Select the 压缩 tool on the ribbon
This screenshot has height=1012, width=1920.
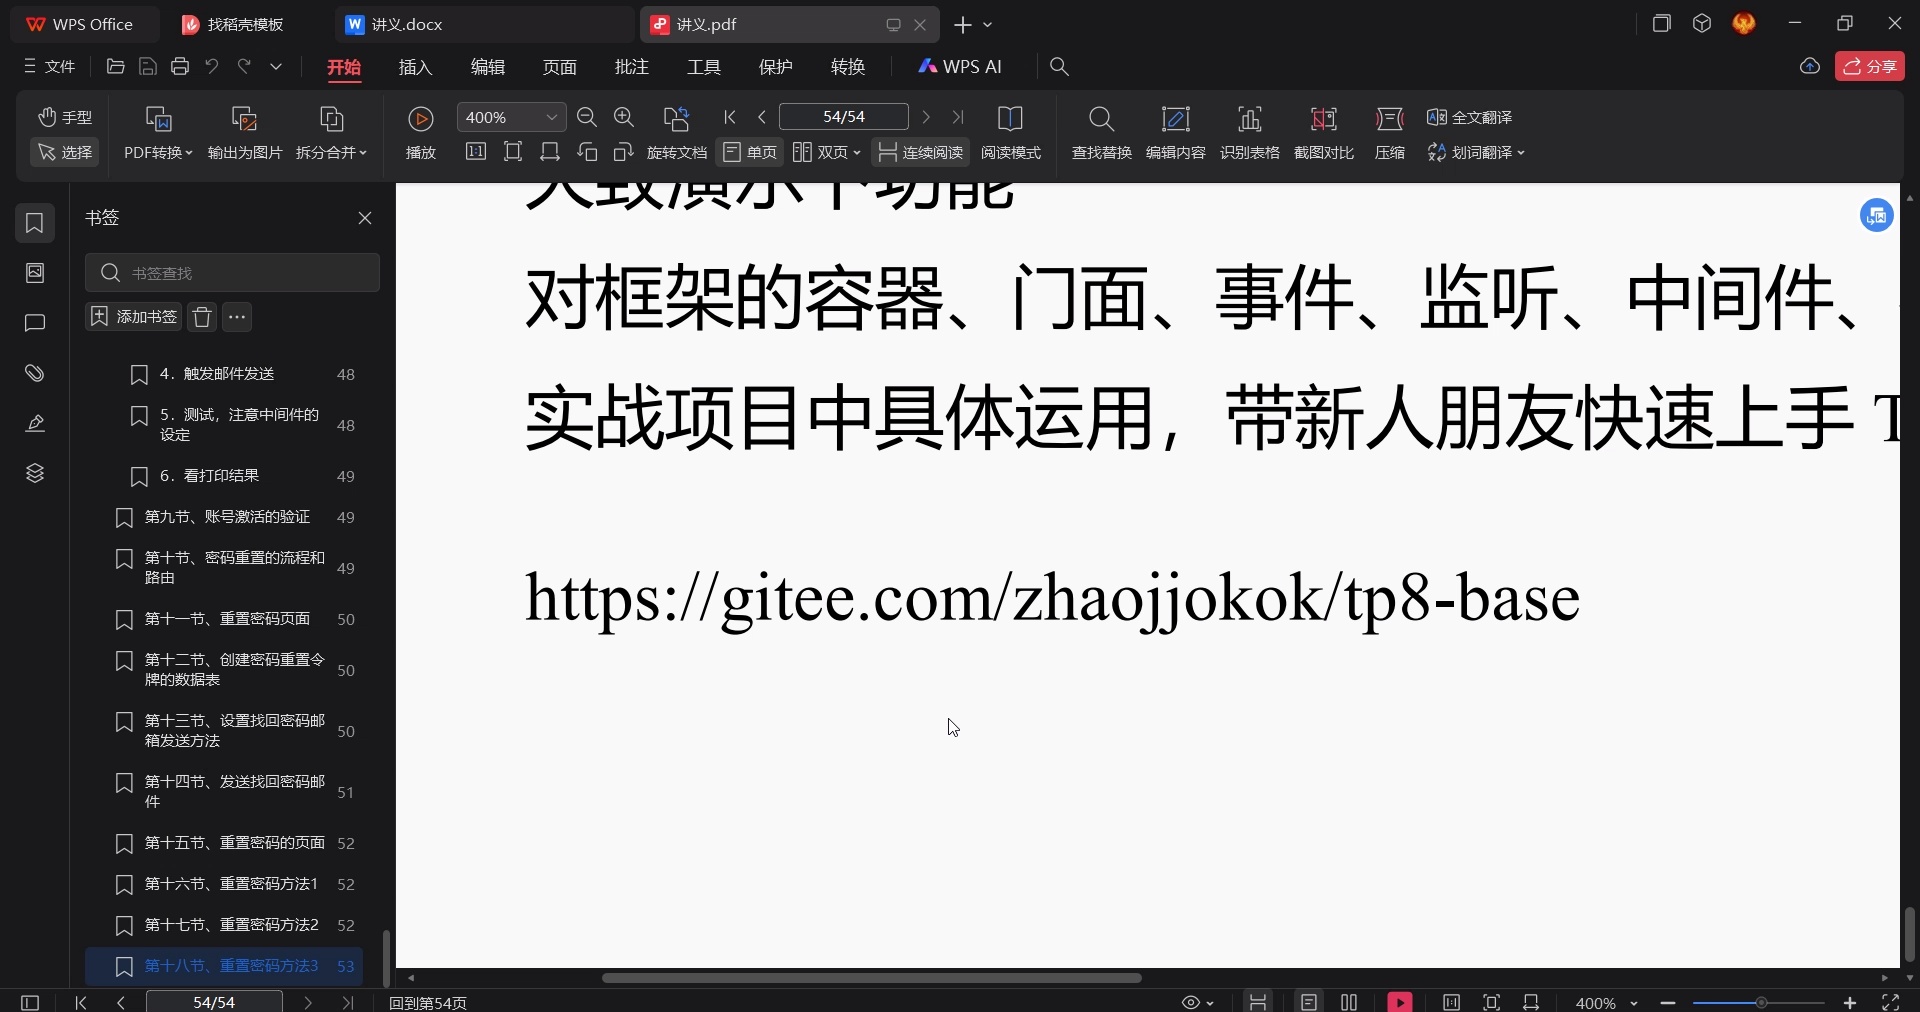(1390, 133)
